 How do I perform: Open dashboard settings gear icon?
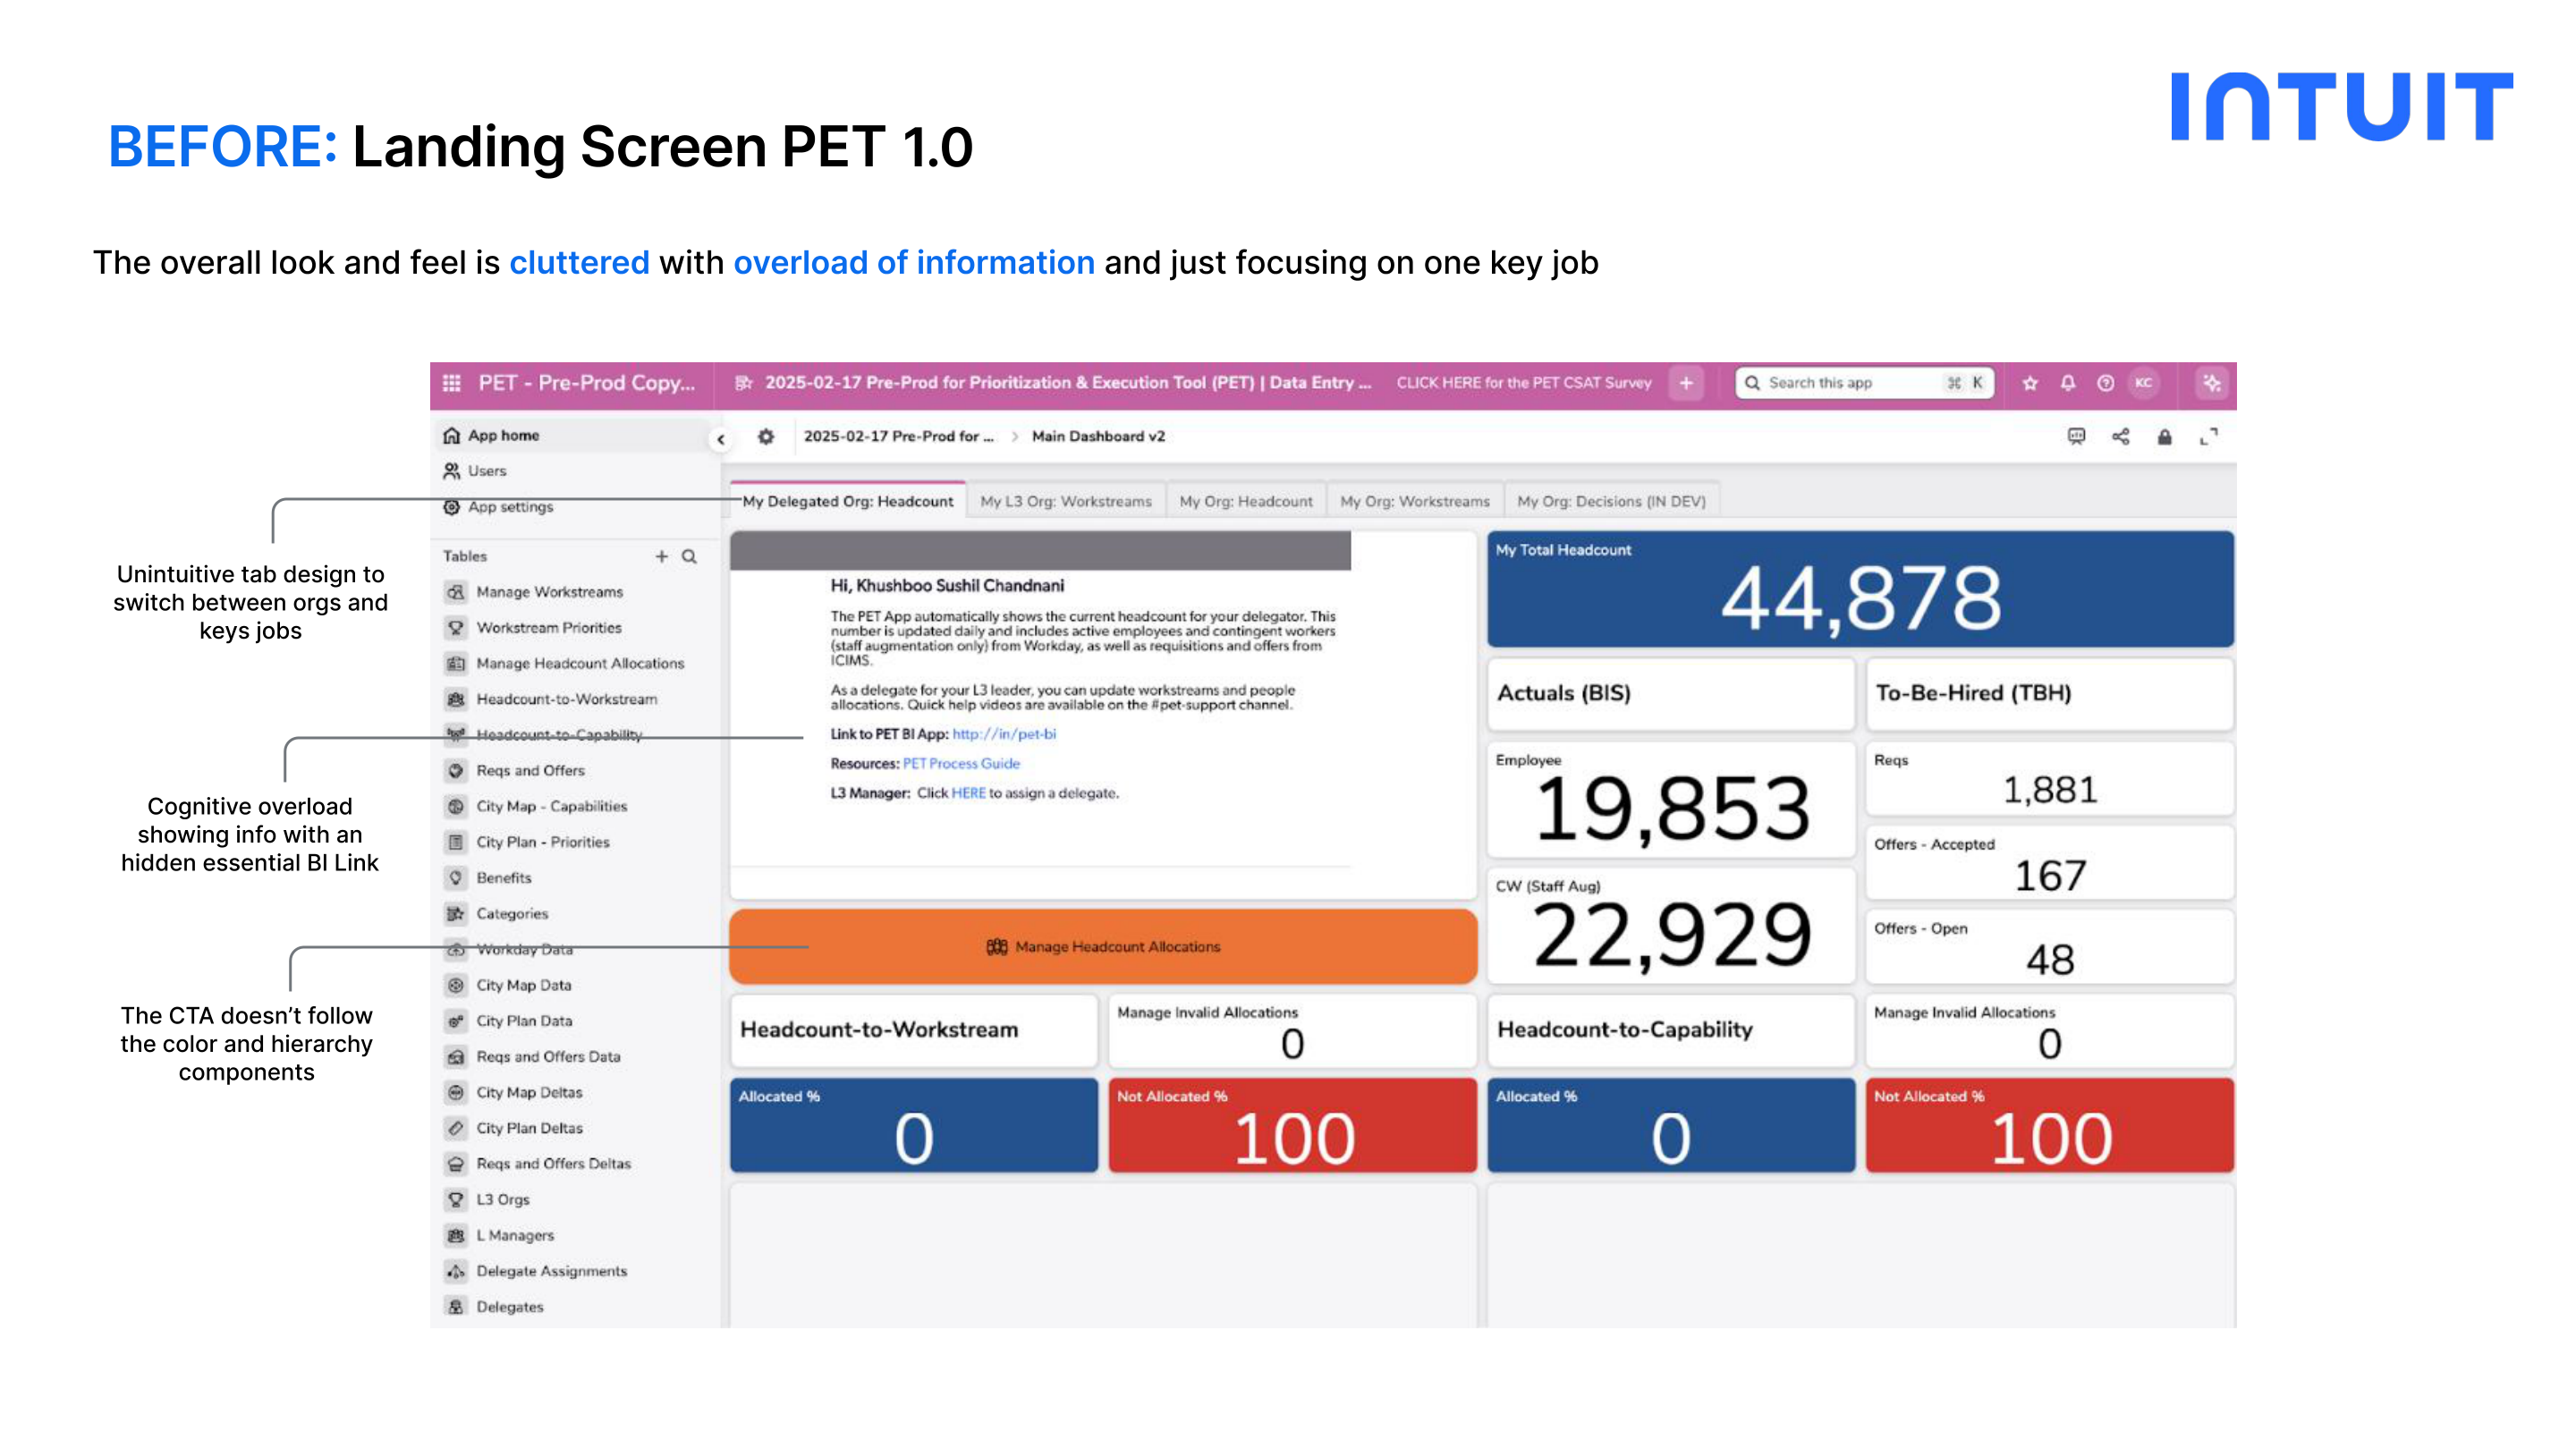point(766,437)
